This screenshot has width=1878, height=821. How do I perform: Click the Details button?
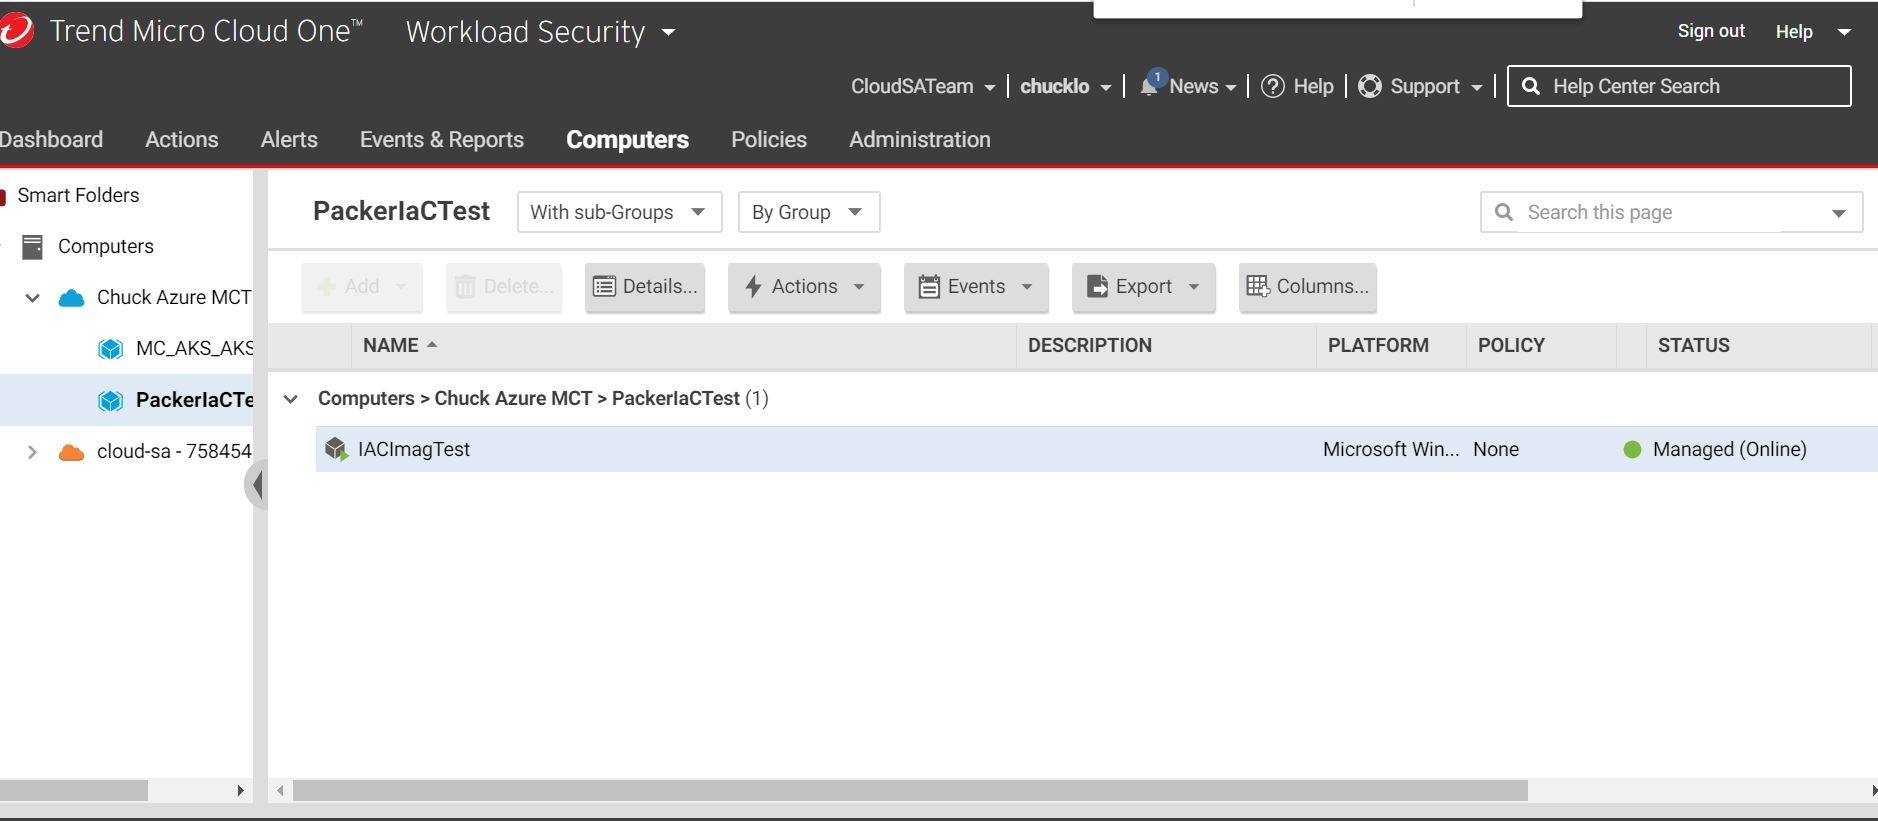point(645,287)
